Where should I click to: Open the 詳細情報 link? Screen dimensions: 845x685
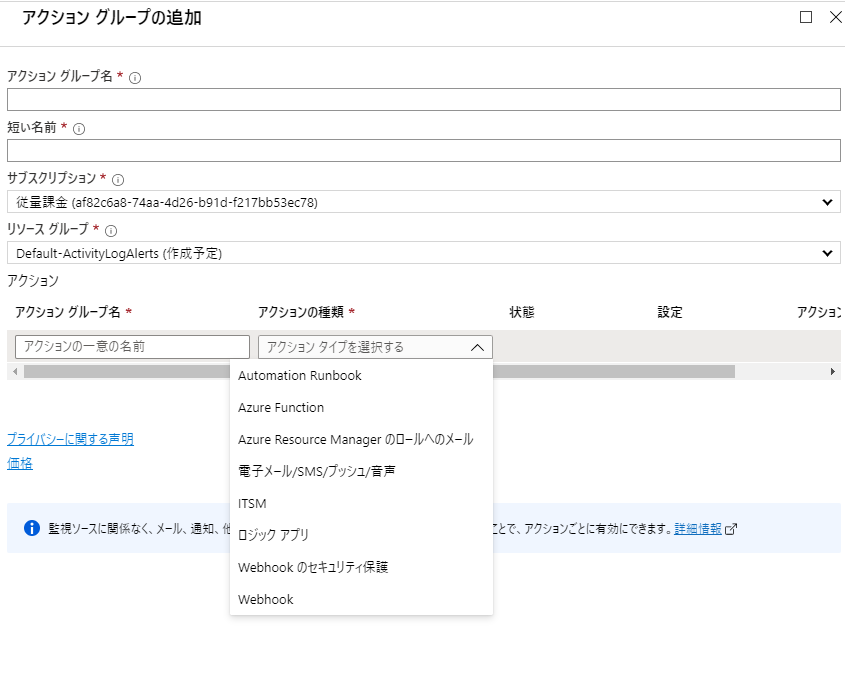coord(697,529)
